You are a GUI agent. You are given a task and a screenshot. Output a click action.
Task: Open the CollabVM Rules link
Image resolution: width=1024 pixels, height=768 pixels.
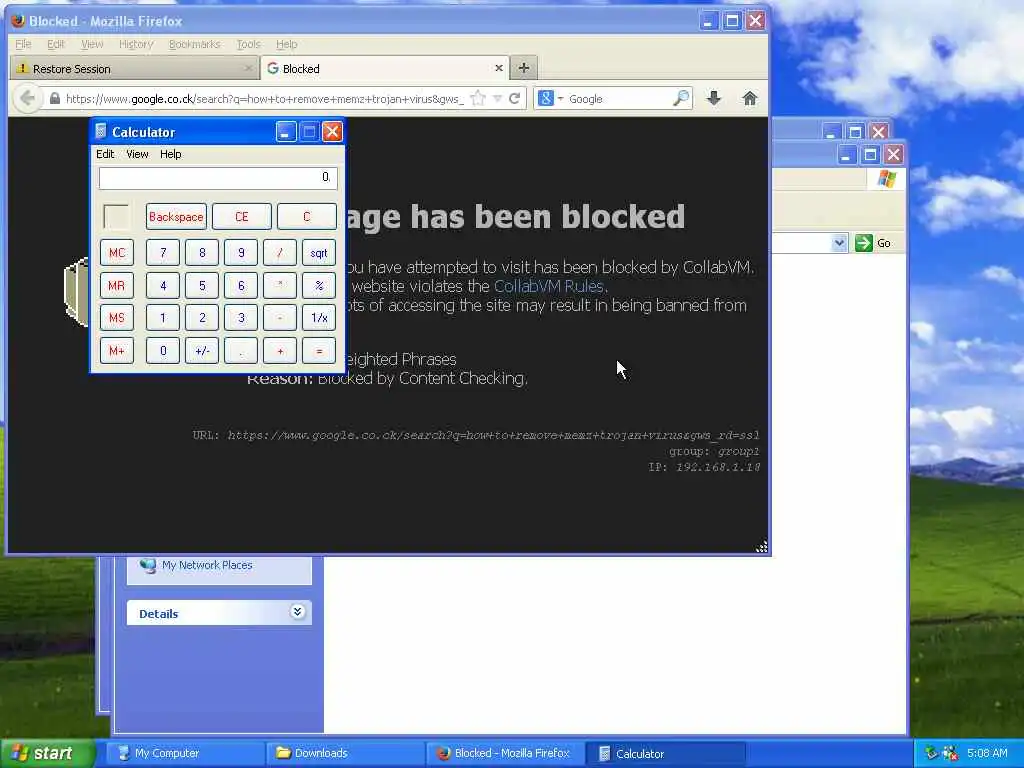(x=549, y=286)
